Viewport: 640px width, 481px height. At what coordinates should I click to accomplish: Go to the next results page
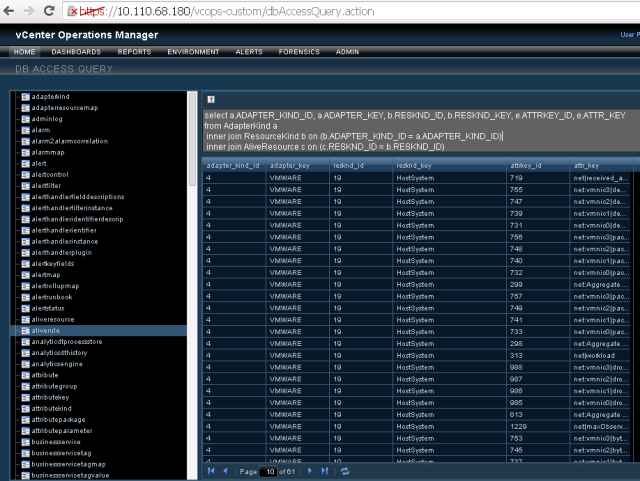[310, 470]
